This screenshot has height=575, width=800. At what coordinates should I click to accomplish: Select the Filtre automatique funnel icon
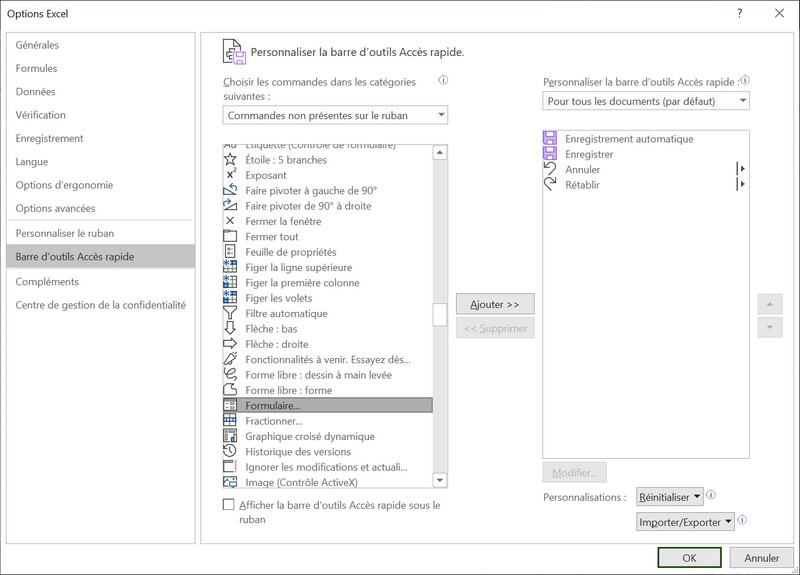coord(230,313)
